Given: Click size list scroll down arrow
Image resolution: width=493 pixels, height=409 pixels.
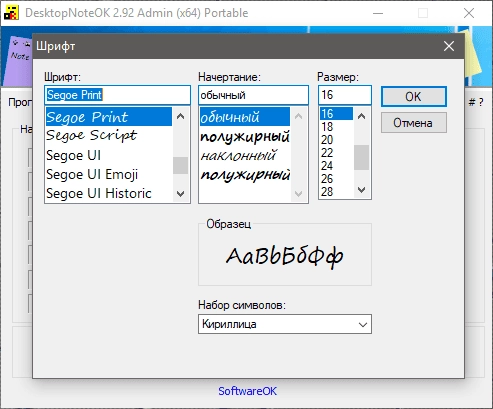Looking at the screenshot, I should 361,190.
